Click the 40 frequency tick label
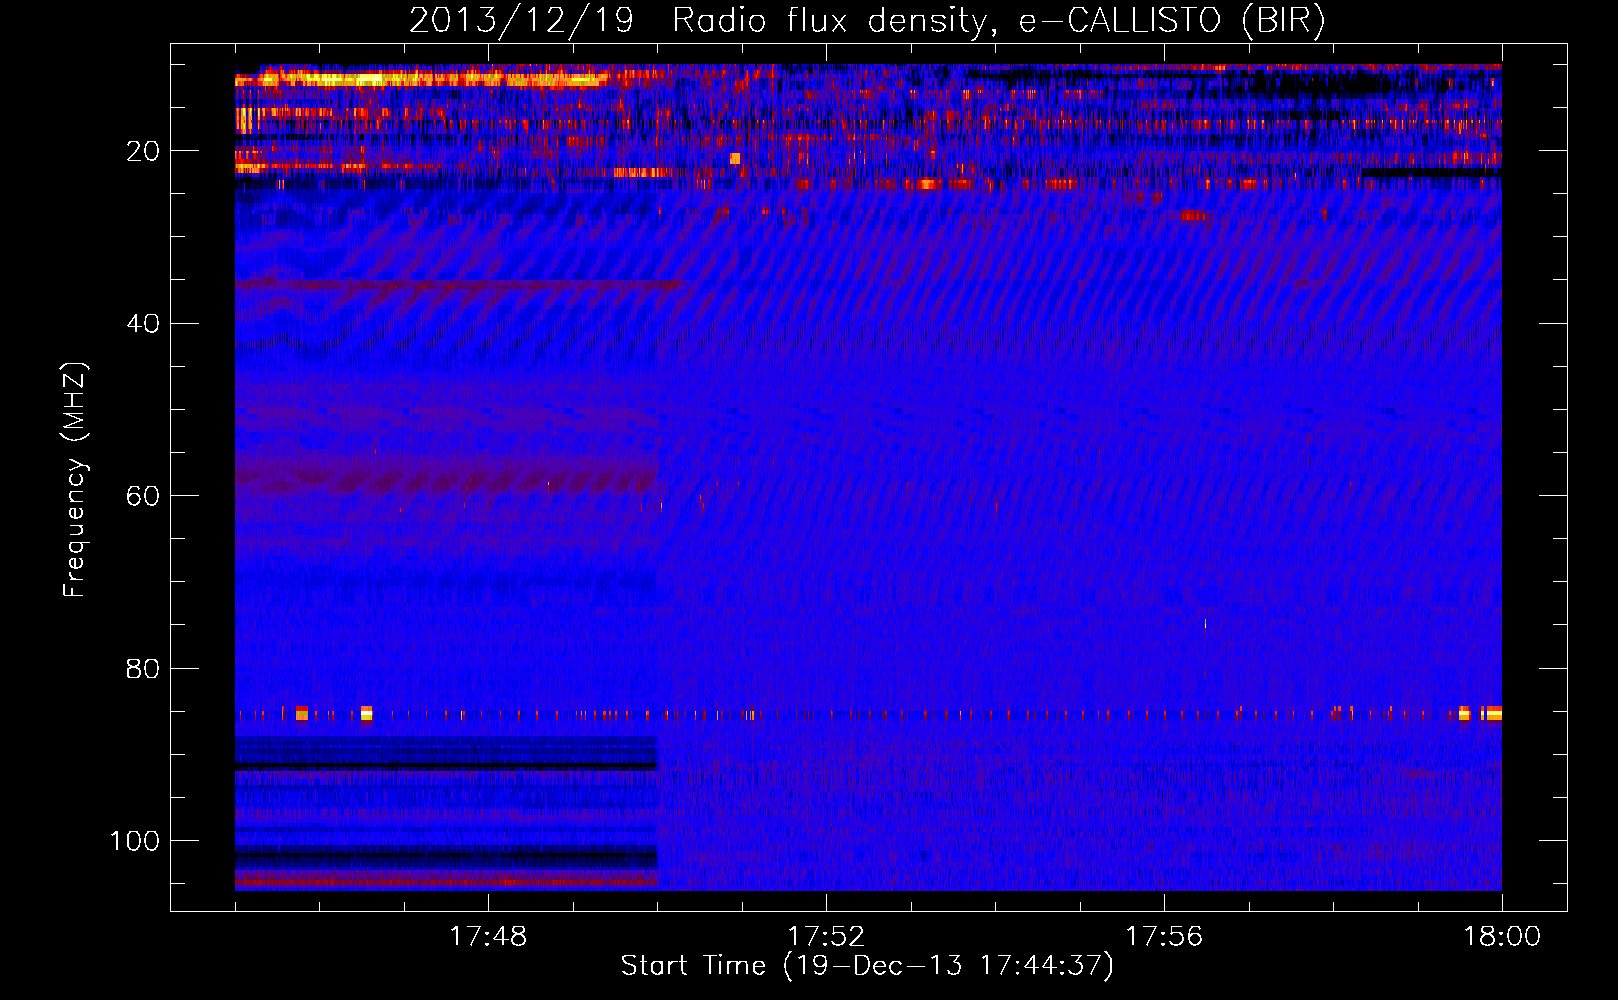This screenshot has height=1000, width=1618. tap(143, 324)
